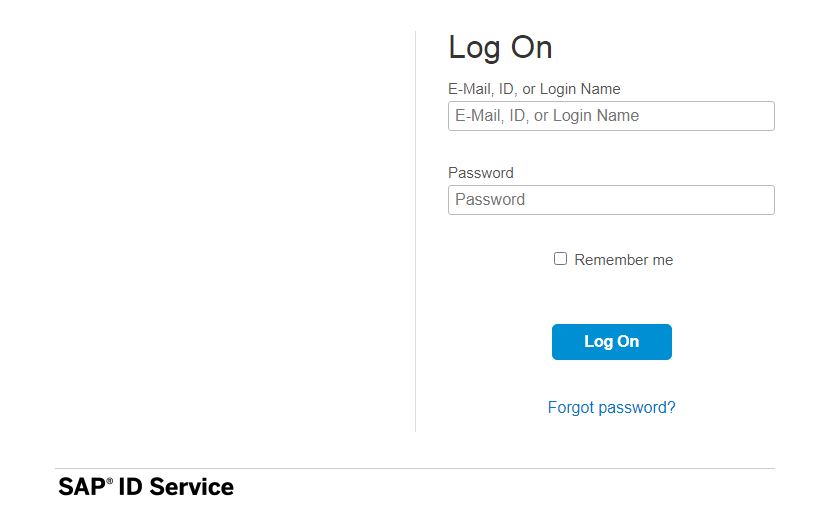Click the "Remember me" label text
The height and width of the screenshot is (525, 821).
tap(623, 260)
